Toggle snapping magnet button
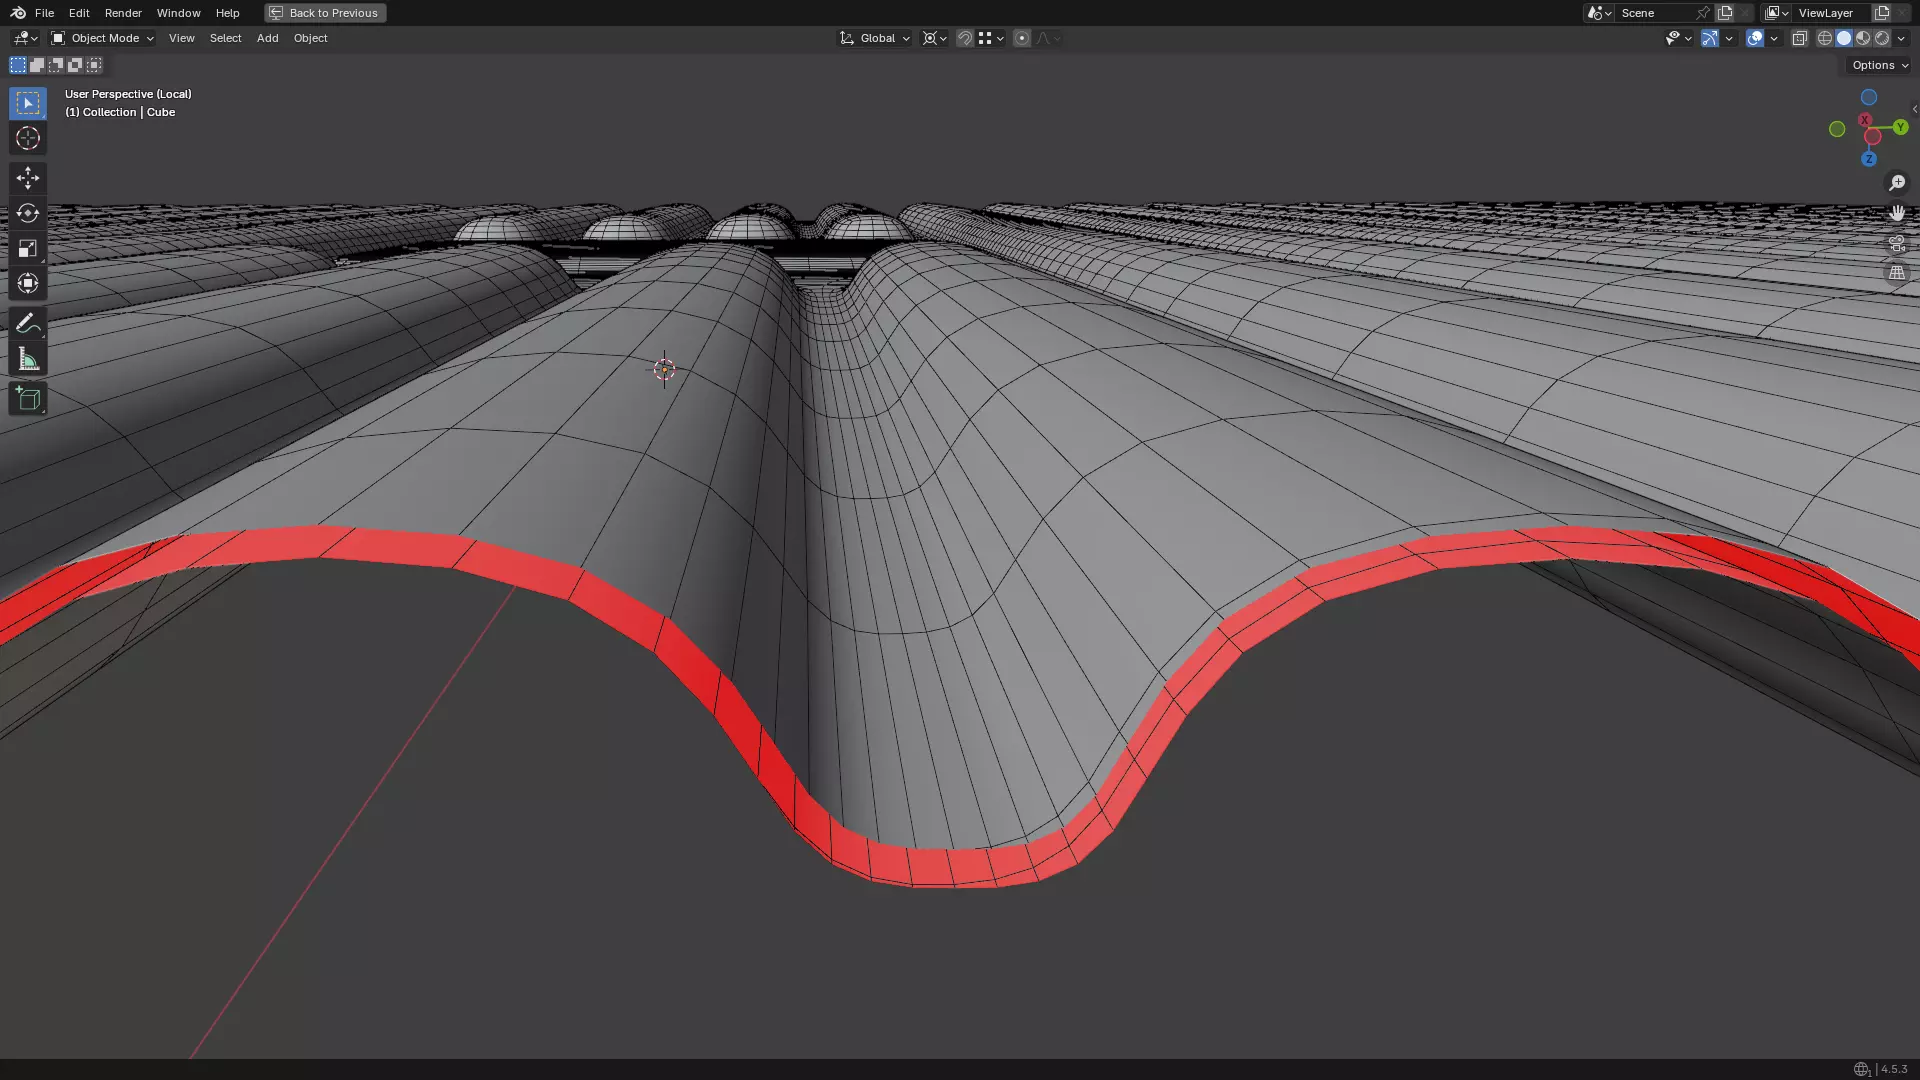This screenshot has height=1080, width=1920. coord(964,38)
